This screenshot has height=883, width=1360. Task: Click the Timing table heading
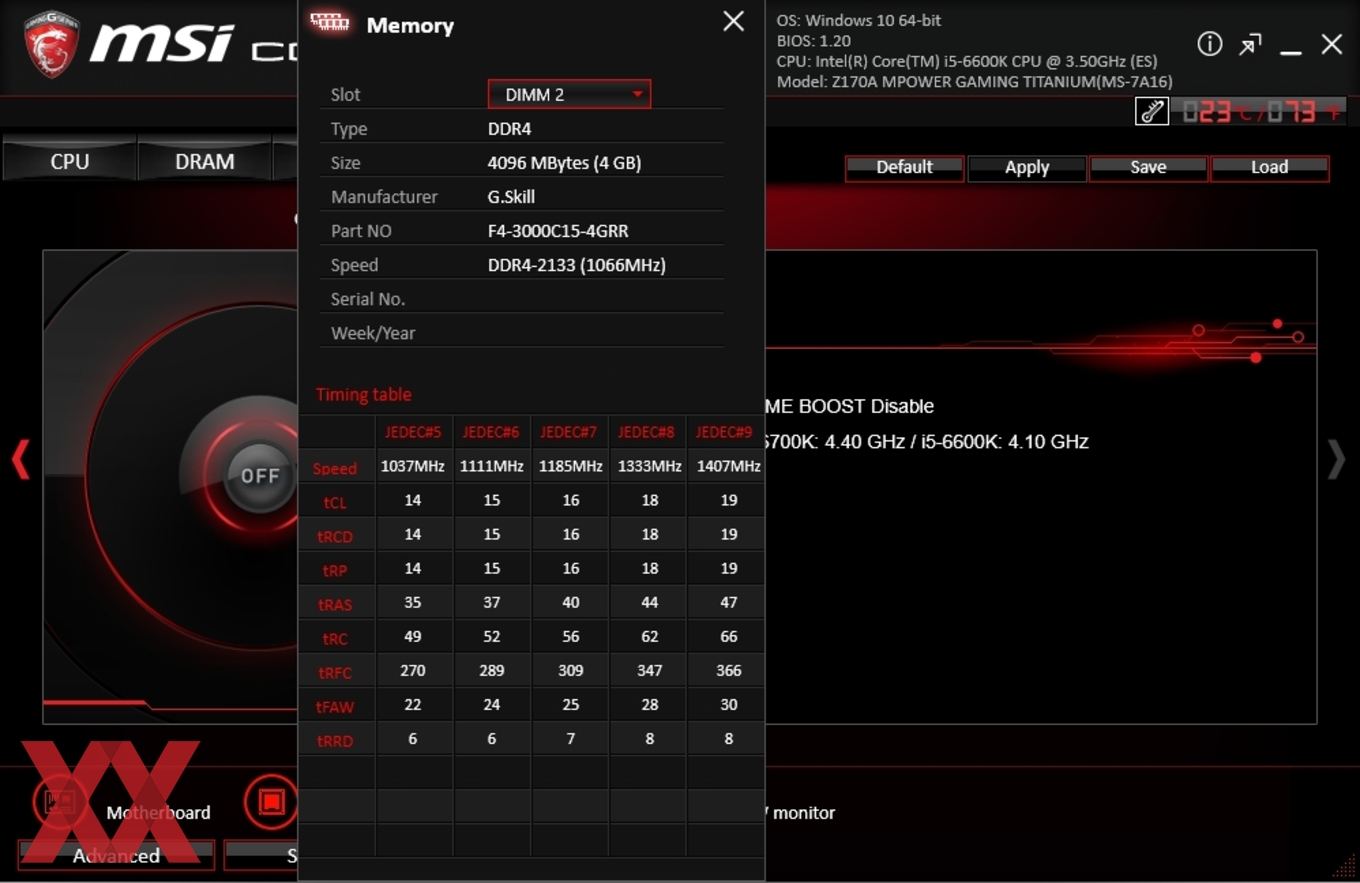[363, 394]
